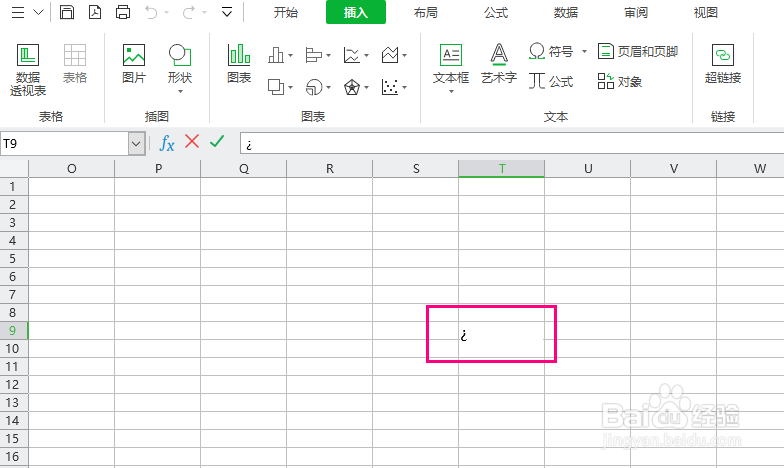The image size is (784, 468).
Task: Expand the column chart dropdown arrow
Action: [290, 56]
